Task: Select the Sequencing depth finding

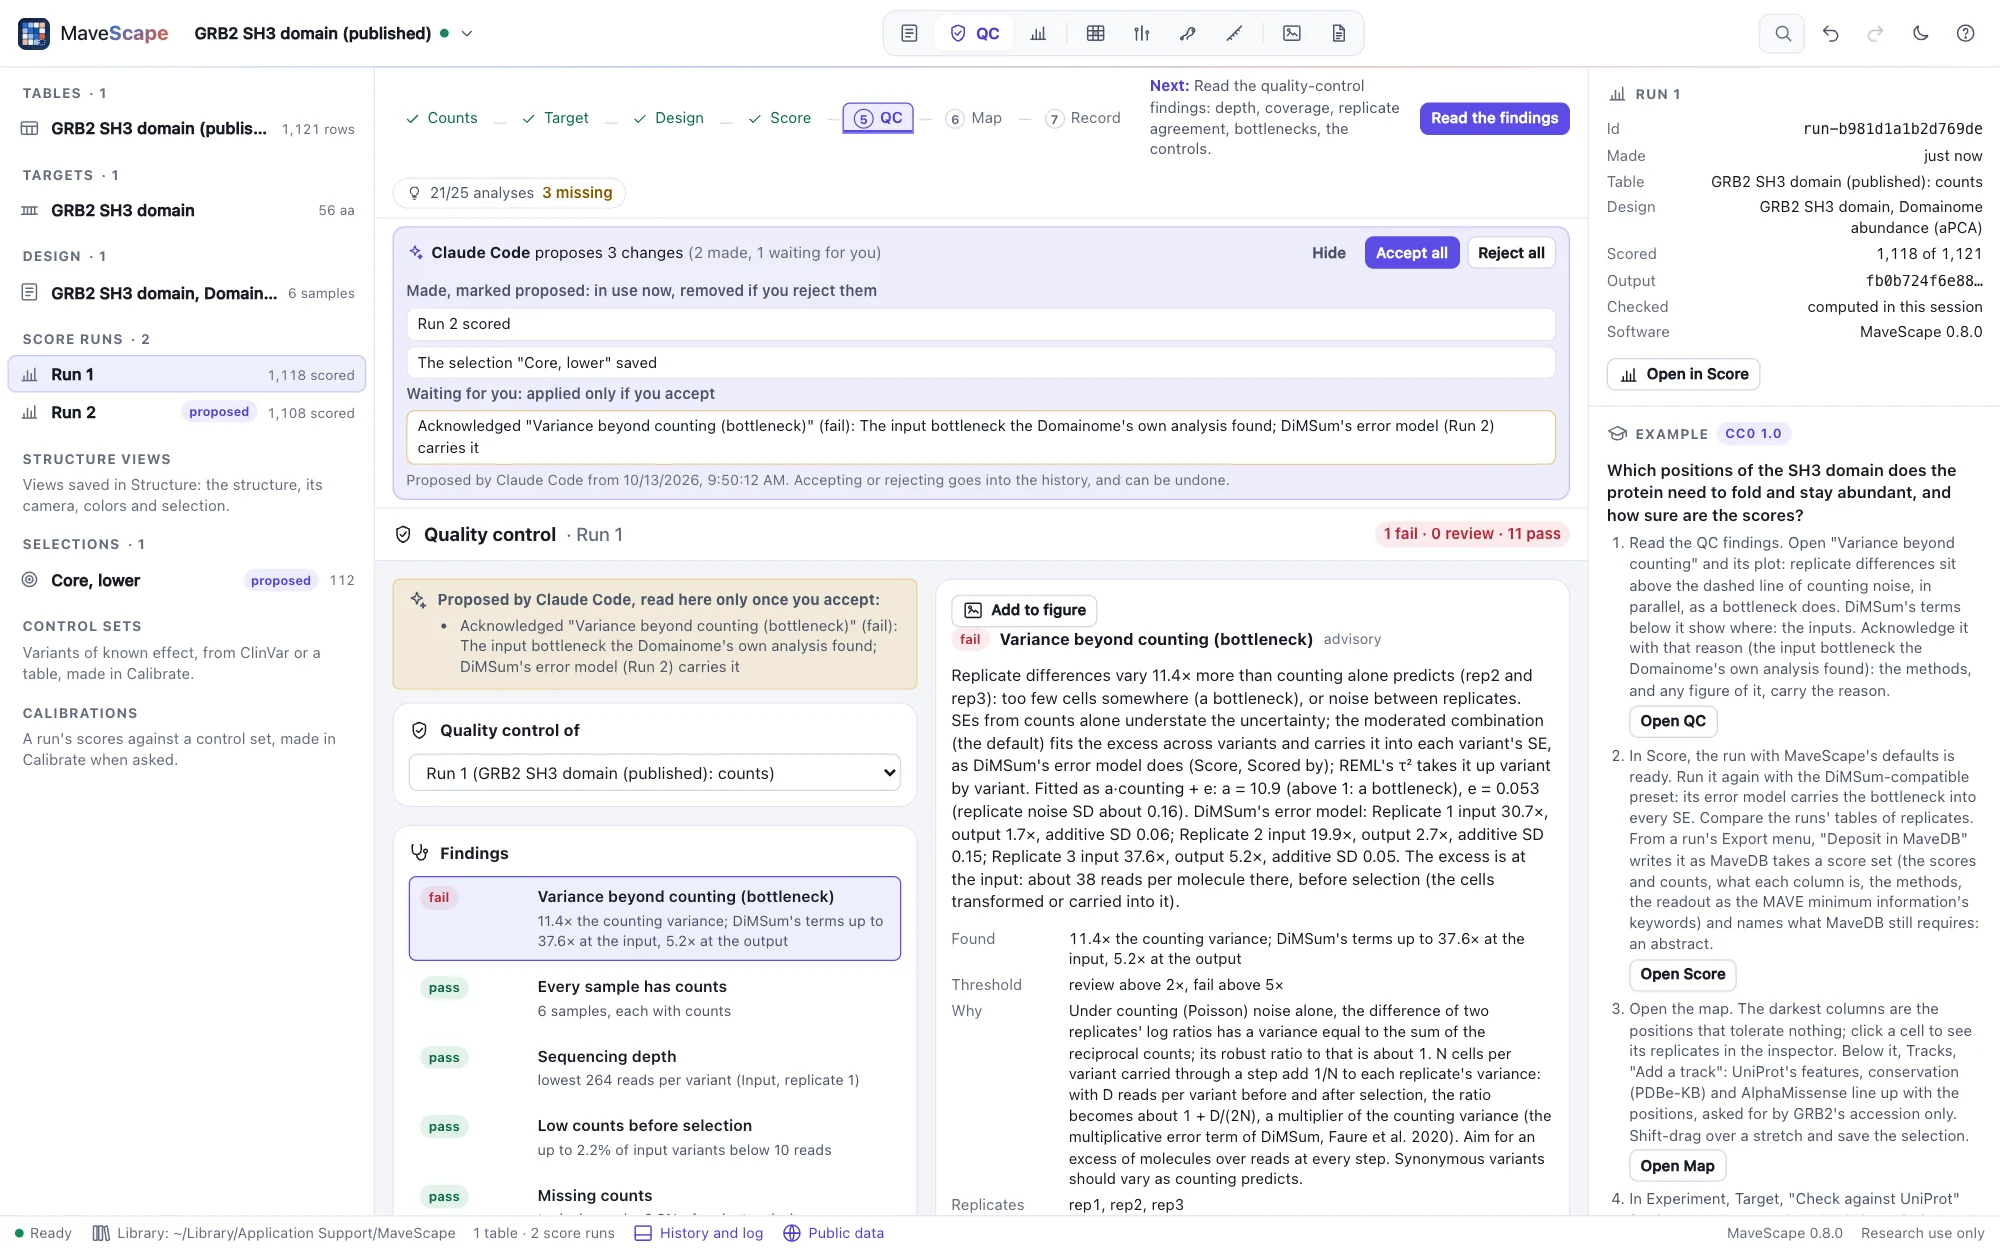Action: point(654,1068)
